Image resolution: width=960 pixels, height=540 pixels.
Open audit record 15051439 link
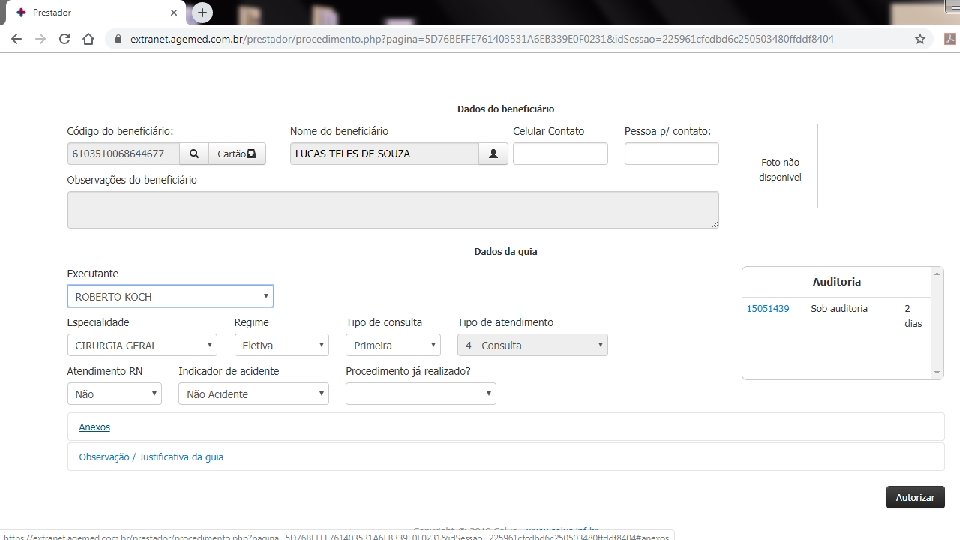768,309
